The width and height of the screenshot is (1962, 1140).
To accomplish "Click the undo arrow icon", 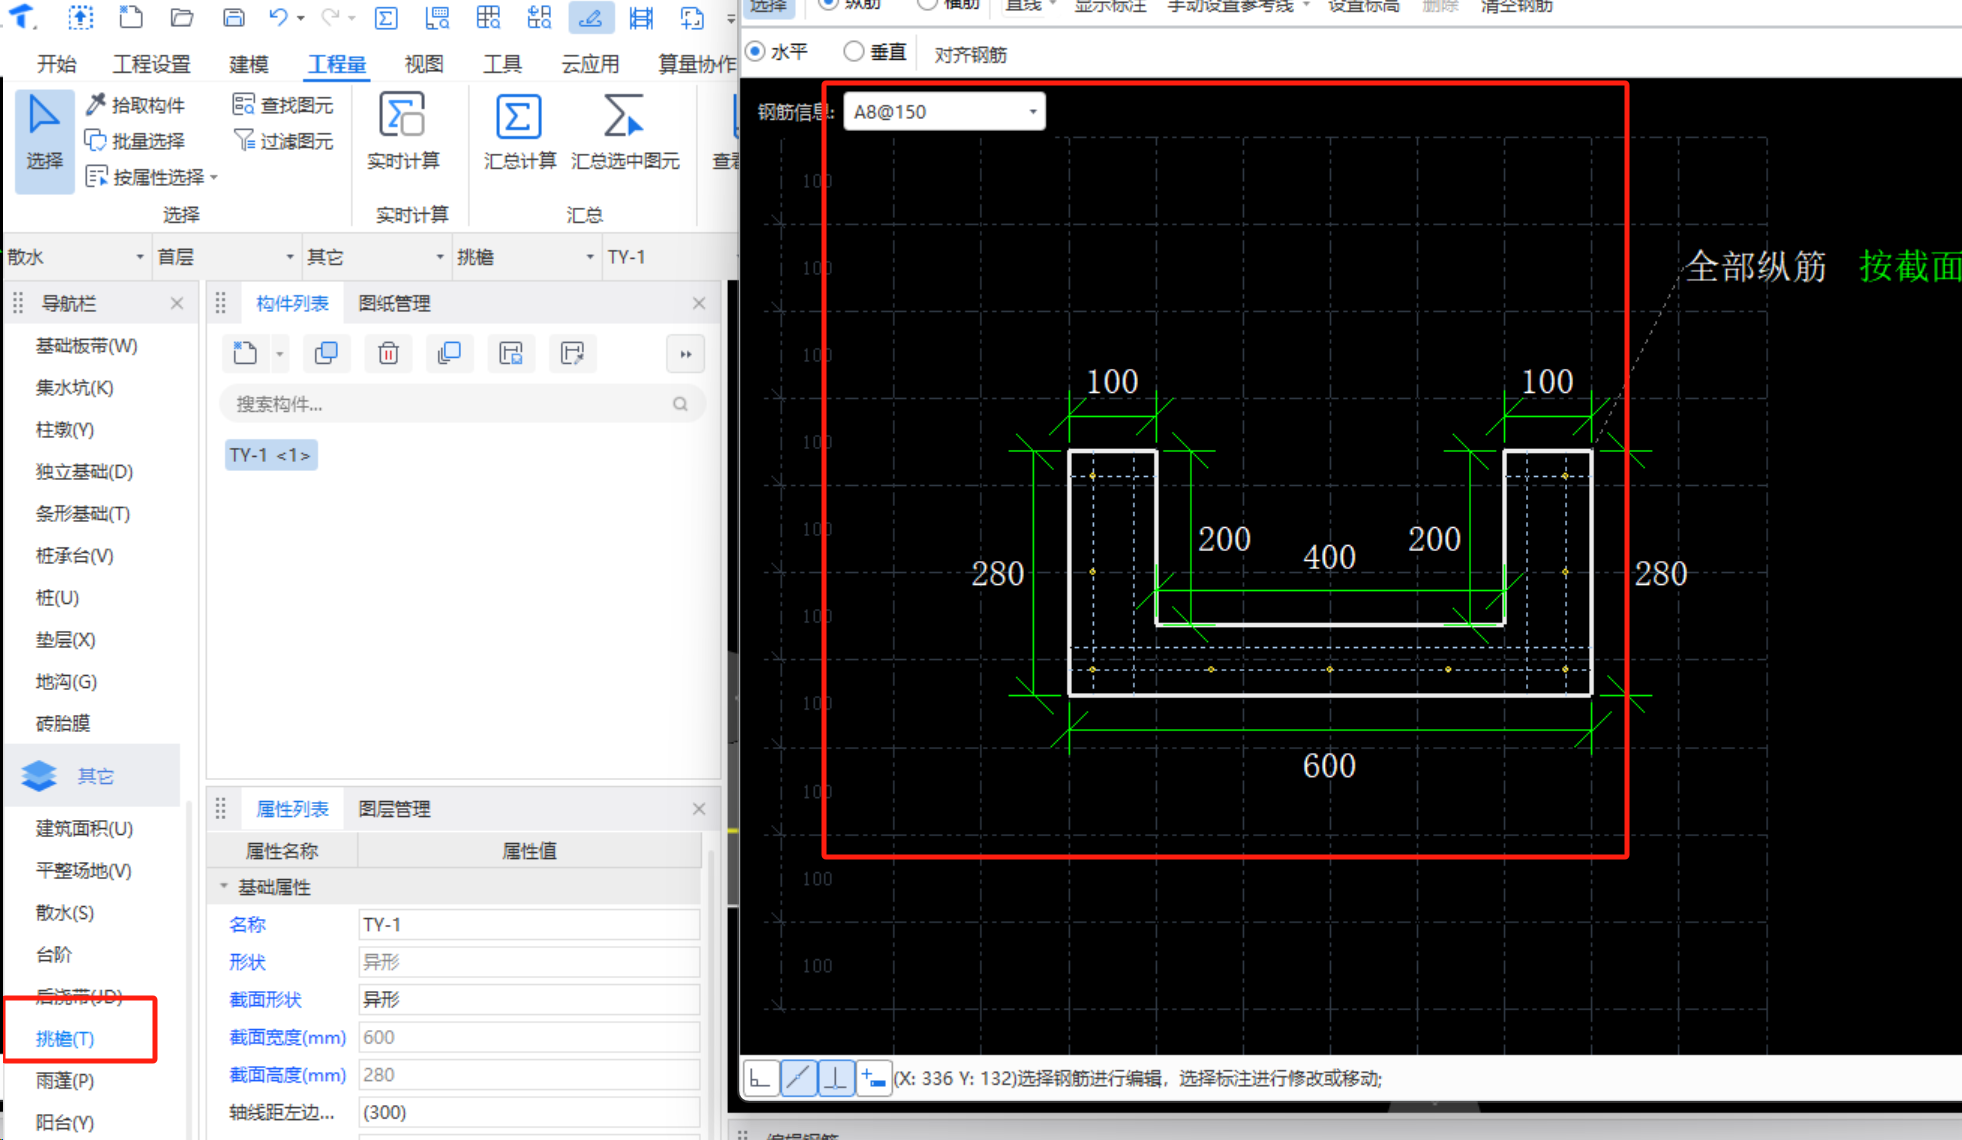I will [279, 17].
